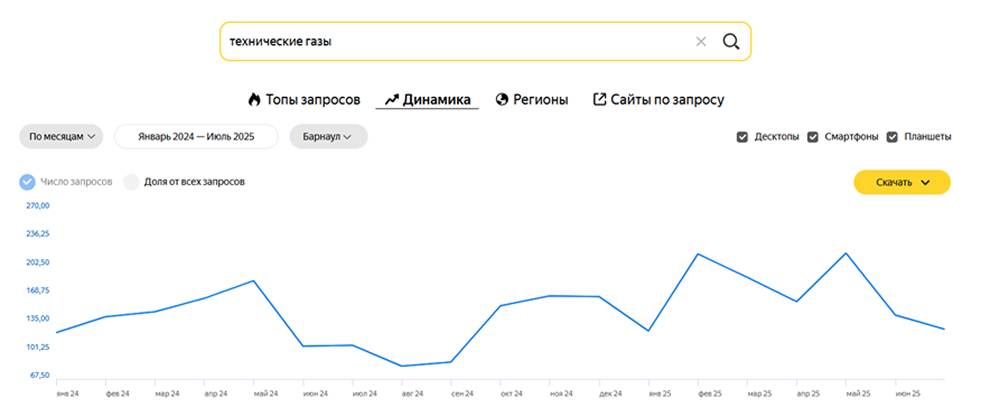This screenshot has width=981, height=413.
Task: Open the Скачать download dropdown
Action: 901,182
